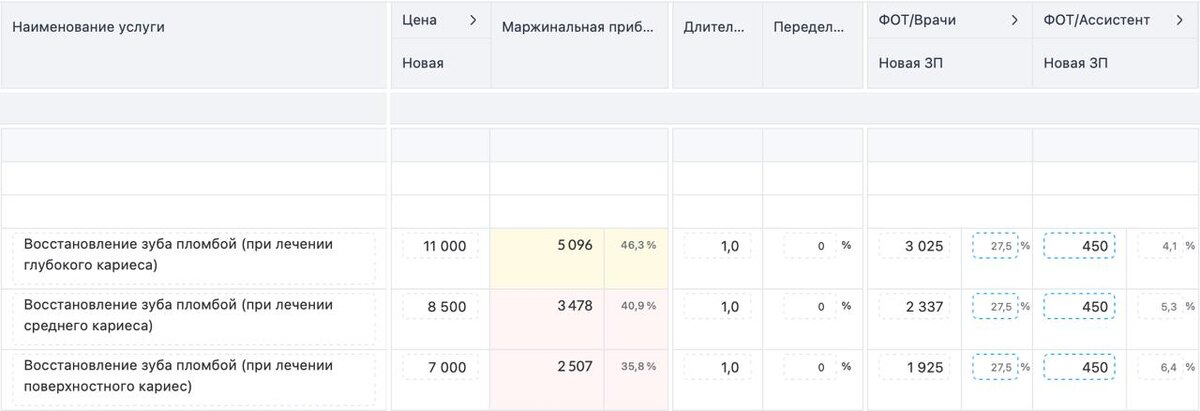Edit rework percent 0 in third row
Viewport: 1200px width, 411px height.
[810, 368]
